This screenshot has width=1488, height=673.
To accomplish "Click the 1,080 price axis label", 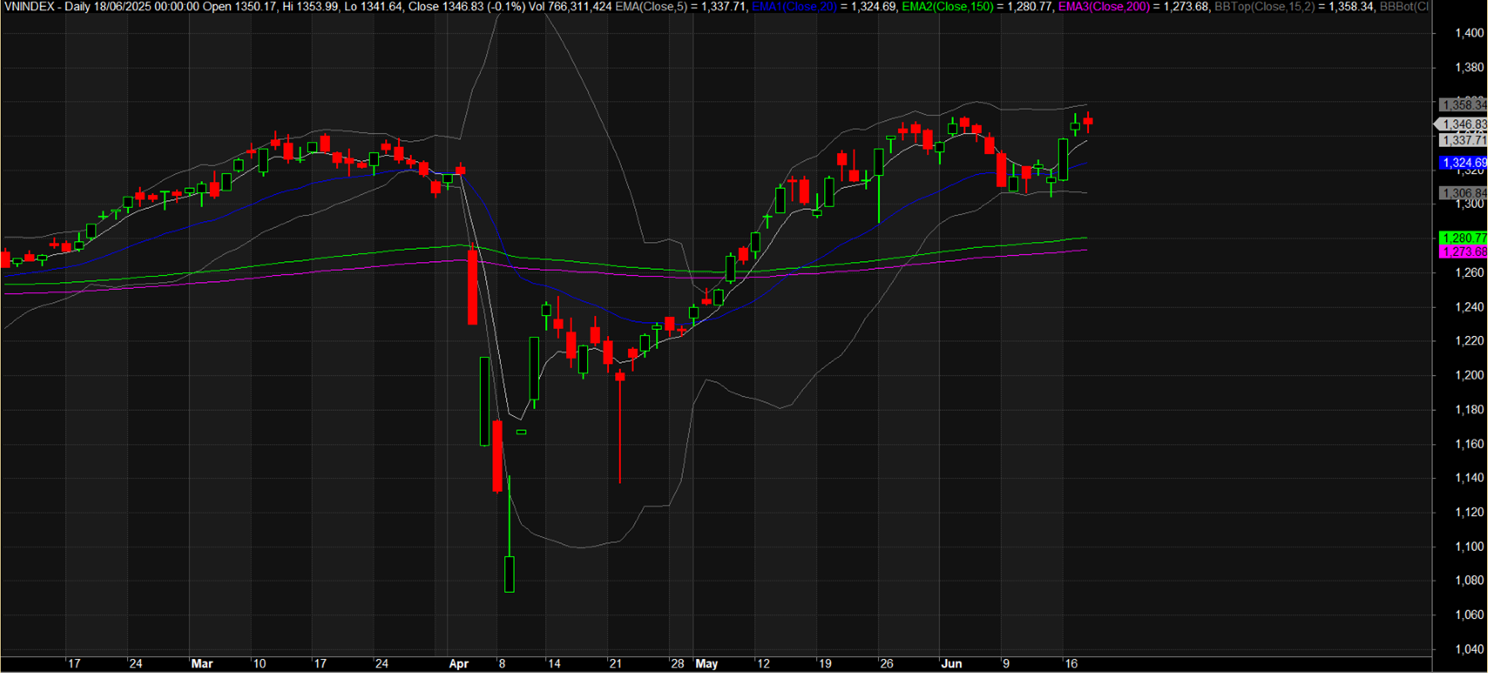I will [1469, 580].
